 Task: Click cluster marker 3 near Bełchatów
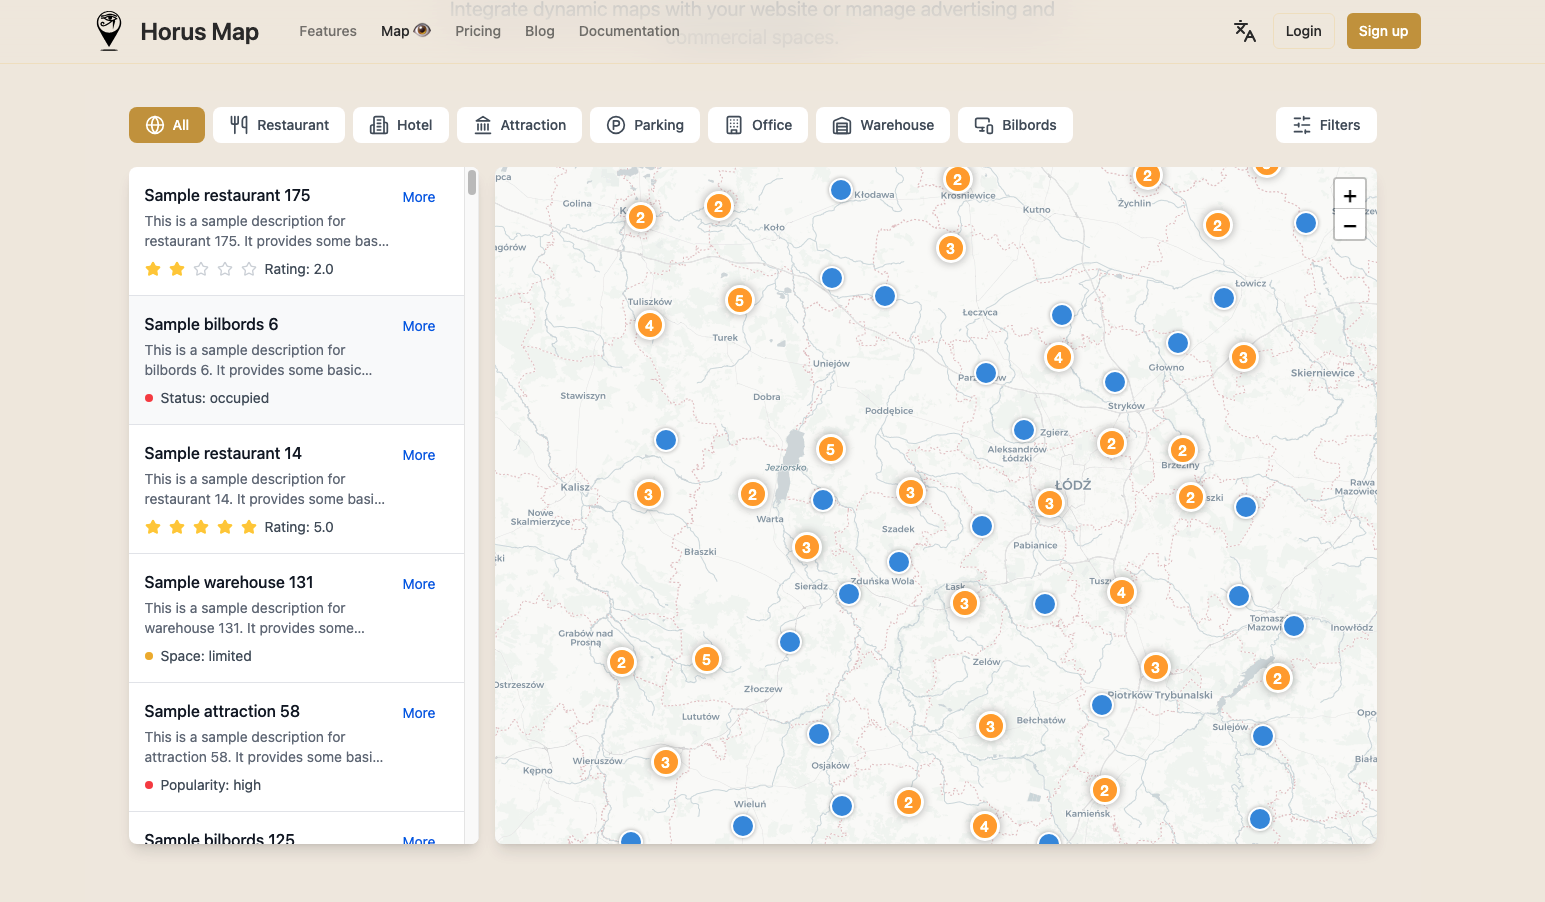[x=990, y=726]
